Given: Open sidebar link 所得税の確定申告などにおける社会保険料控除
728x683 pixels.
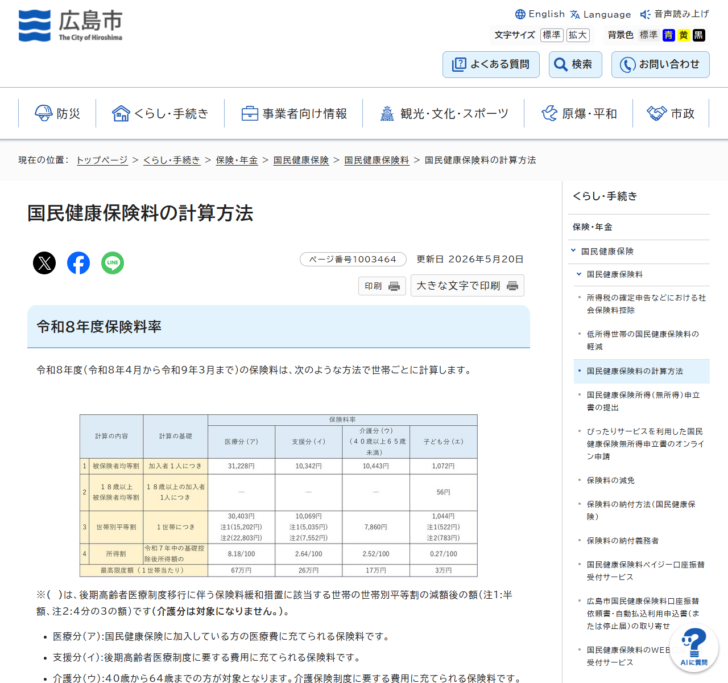Looking at the screenshot, I should click(646, 304).
